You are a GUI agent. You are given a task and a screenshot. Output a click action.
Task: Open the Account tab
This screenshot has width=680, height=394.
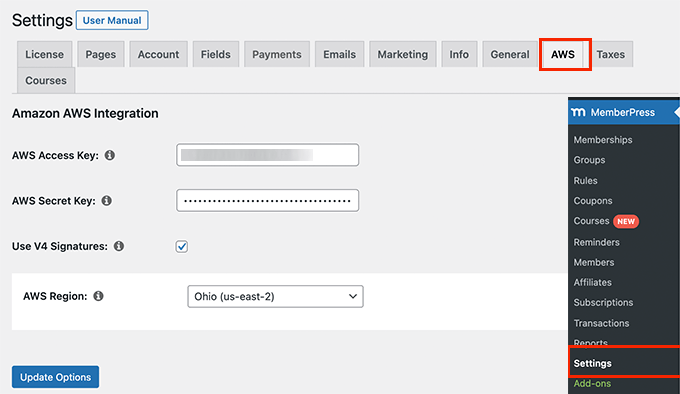coord(158,54)
